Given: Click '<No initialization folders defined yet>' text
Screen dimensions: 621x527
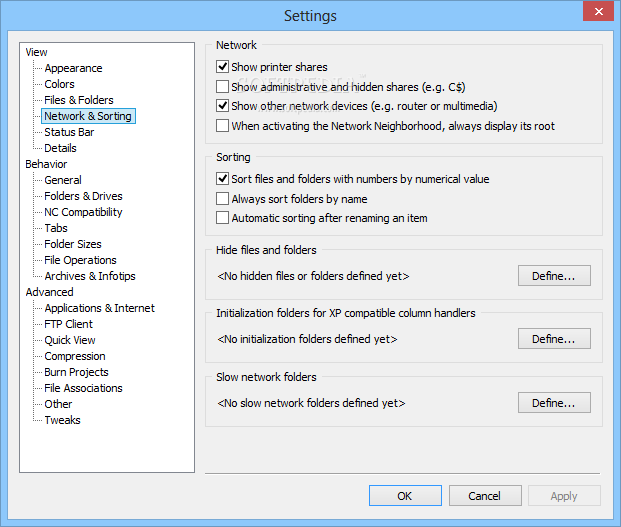Looking at the screenshot, I should pyautogui.click(x=307, y=339).
